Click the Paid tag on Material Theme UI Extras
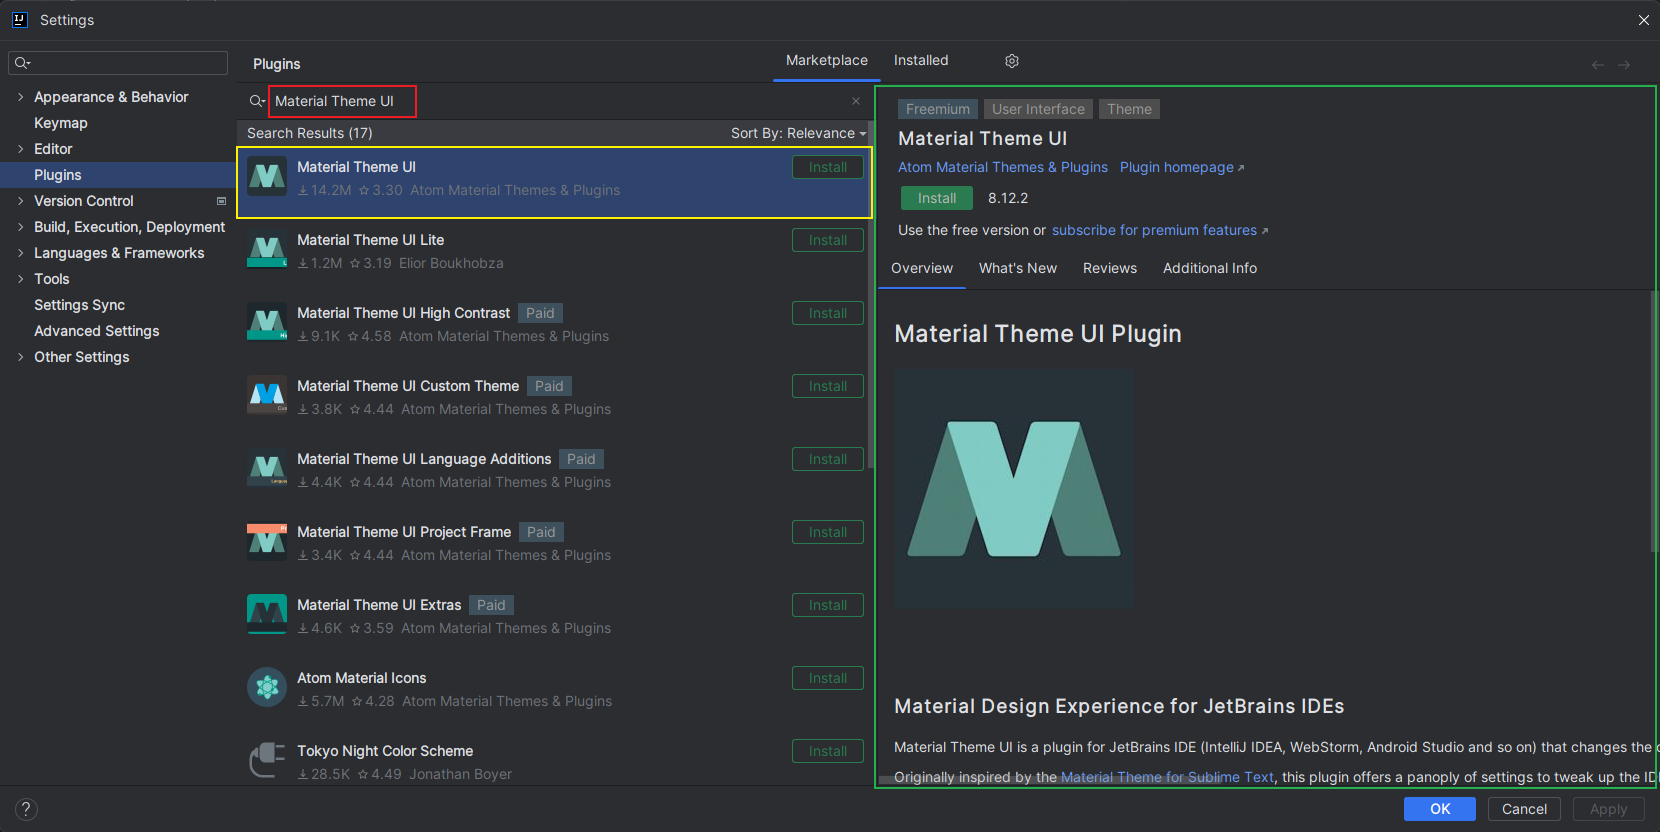The width and height of the screenshot is (1660, 832). tap(491, 605)
